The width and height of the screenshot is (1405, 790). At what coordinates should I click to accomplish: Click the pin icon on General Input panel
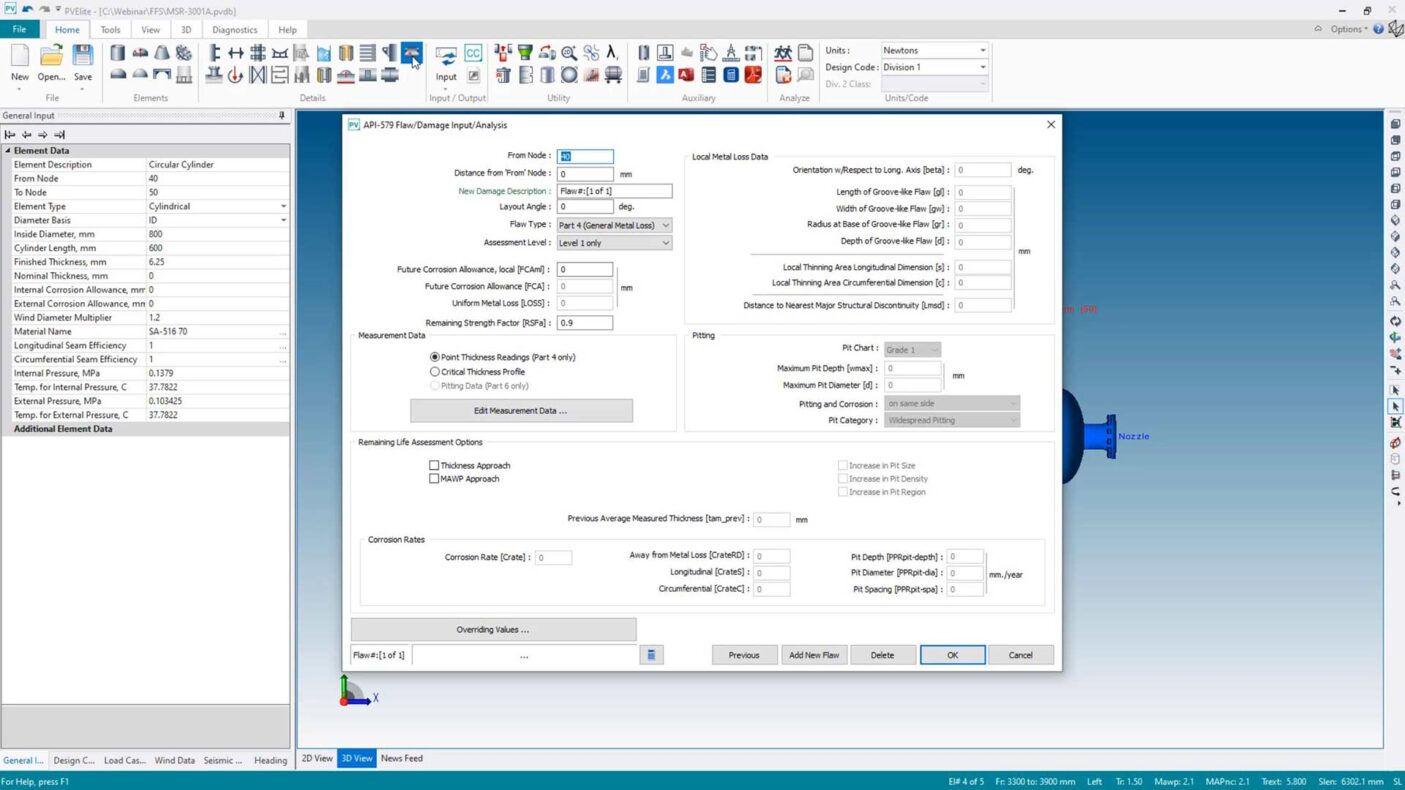point(282,116)
